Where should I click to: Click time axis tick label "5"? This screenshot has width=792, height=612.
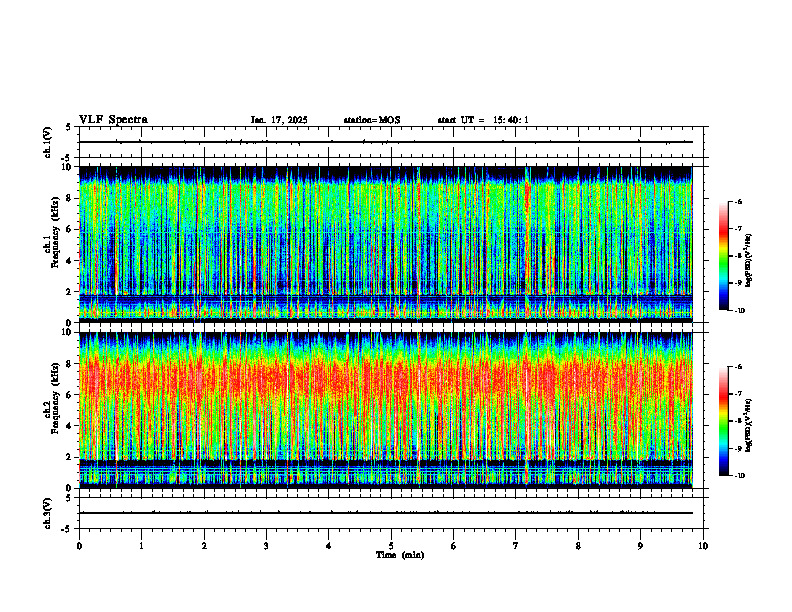pos(391,546)
